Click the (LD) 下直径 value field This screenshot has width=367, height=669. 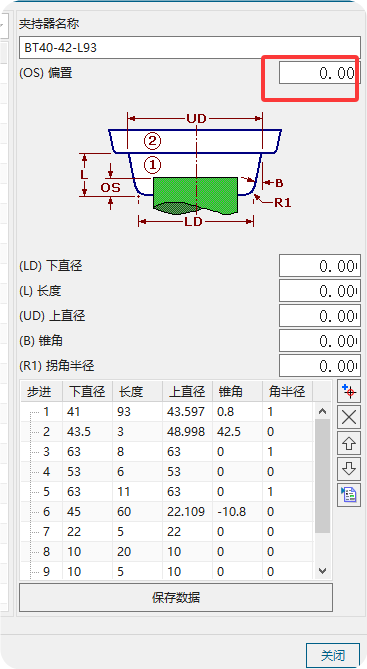tap(320, 266)
